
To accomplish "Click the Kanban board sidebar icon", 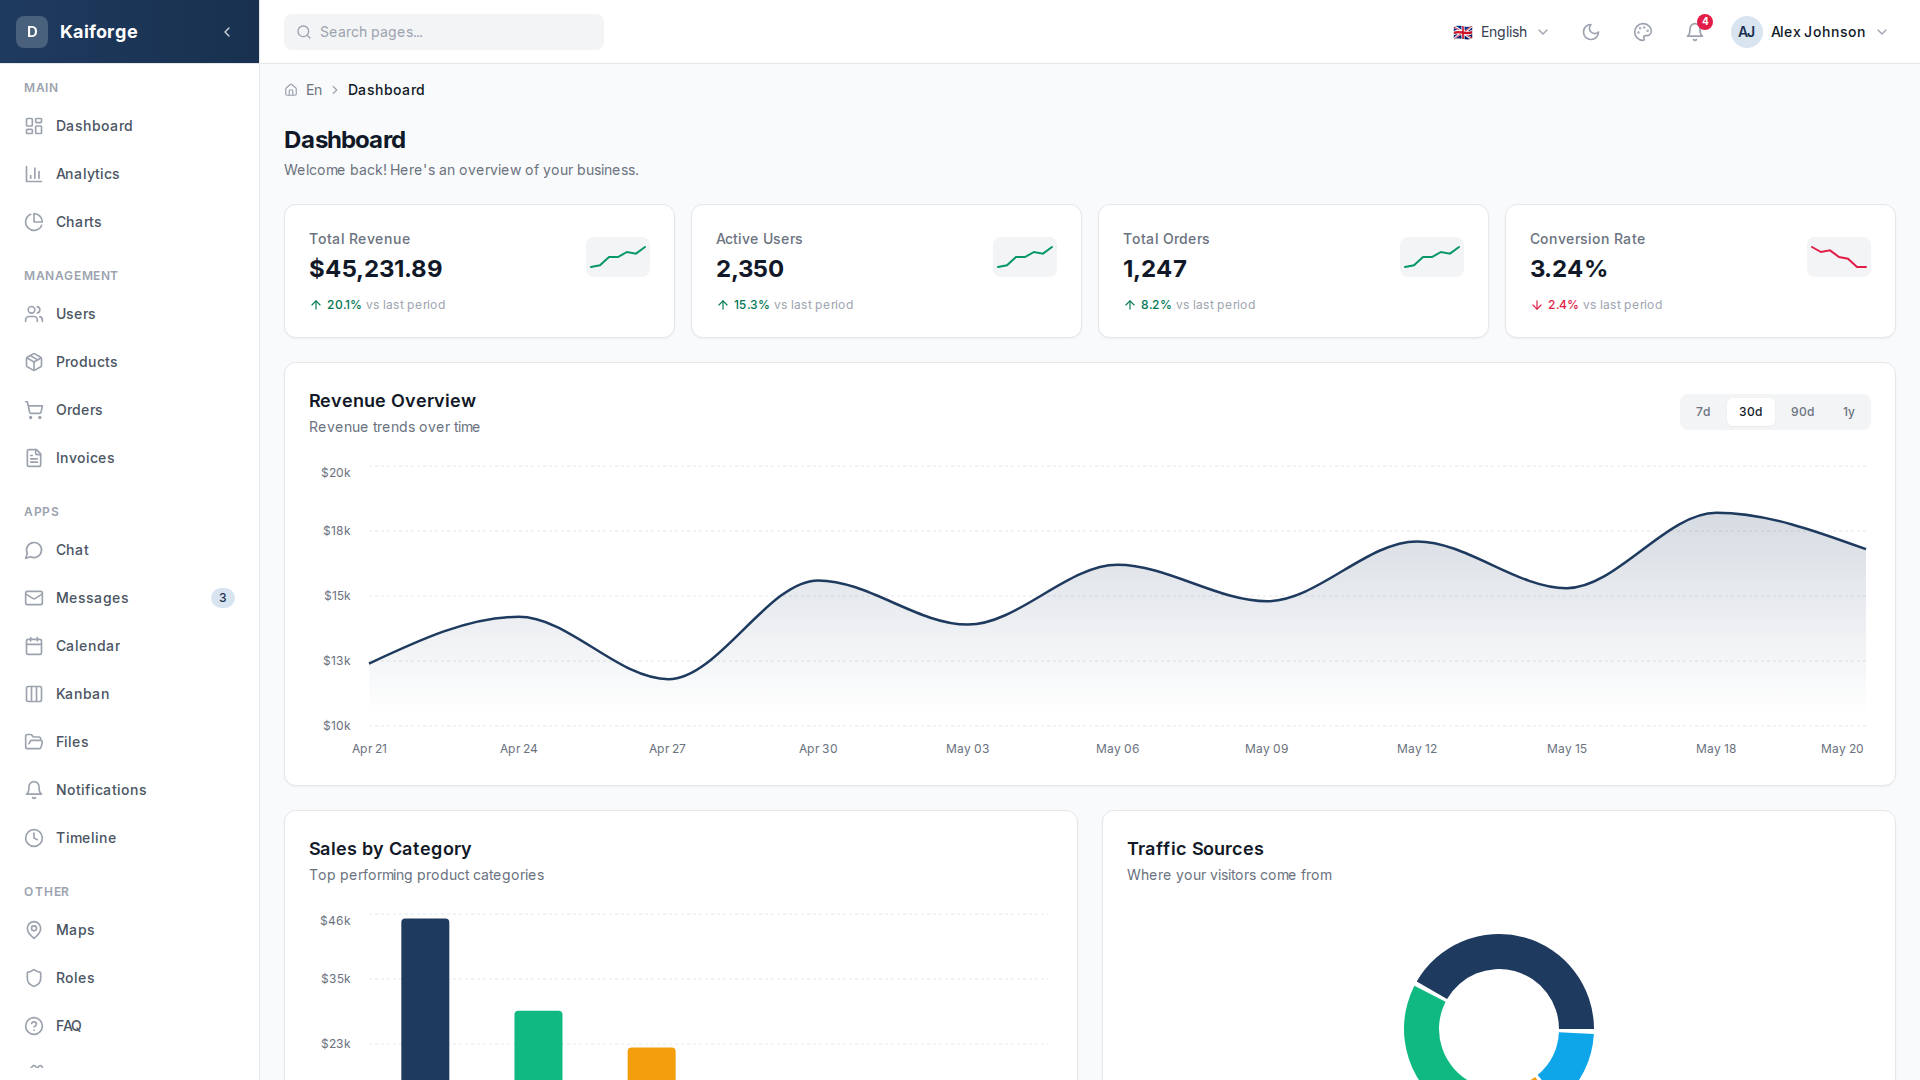I will pos(34,694).
